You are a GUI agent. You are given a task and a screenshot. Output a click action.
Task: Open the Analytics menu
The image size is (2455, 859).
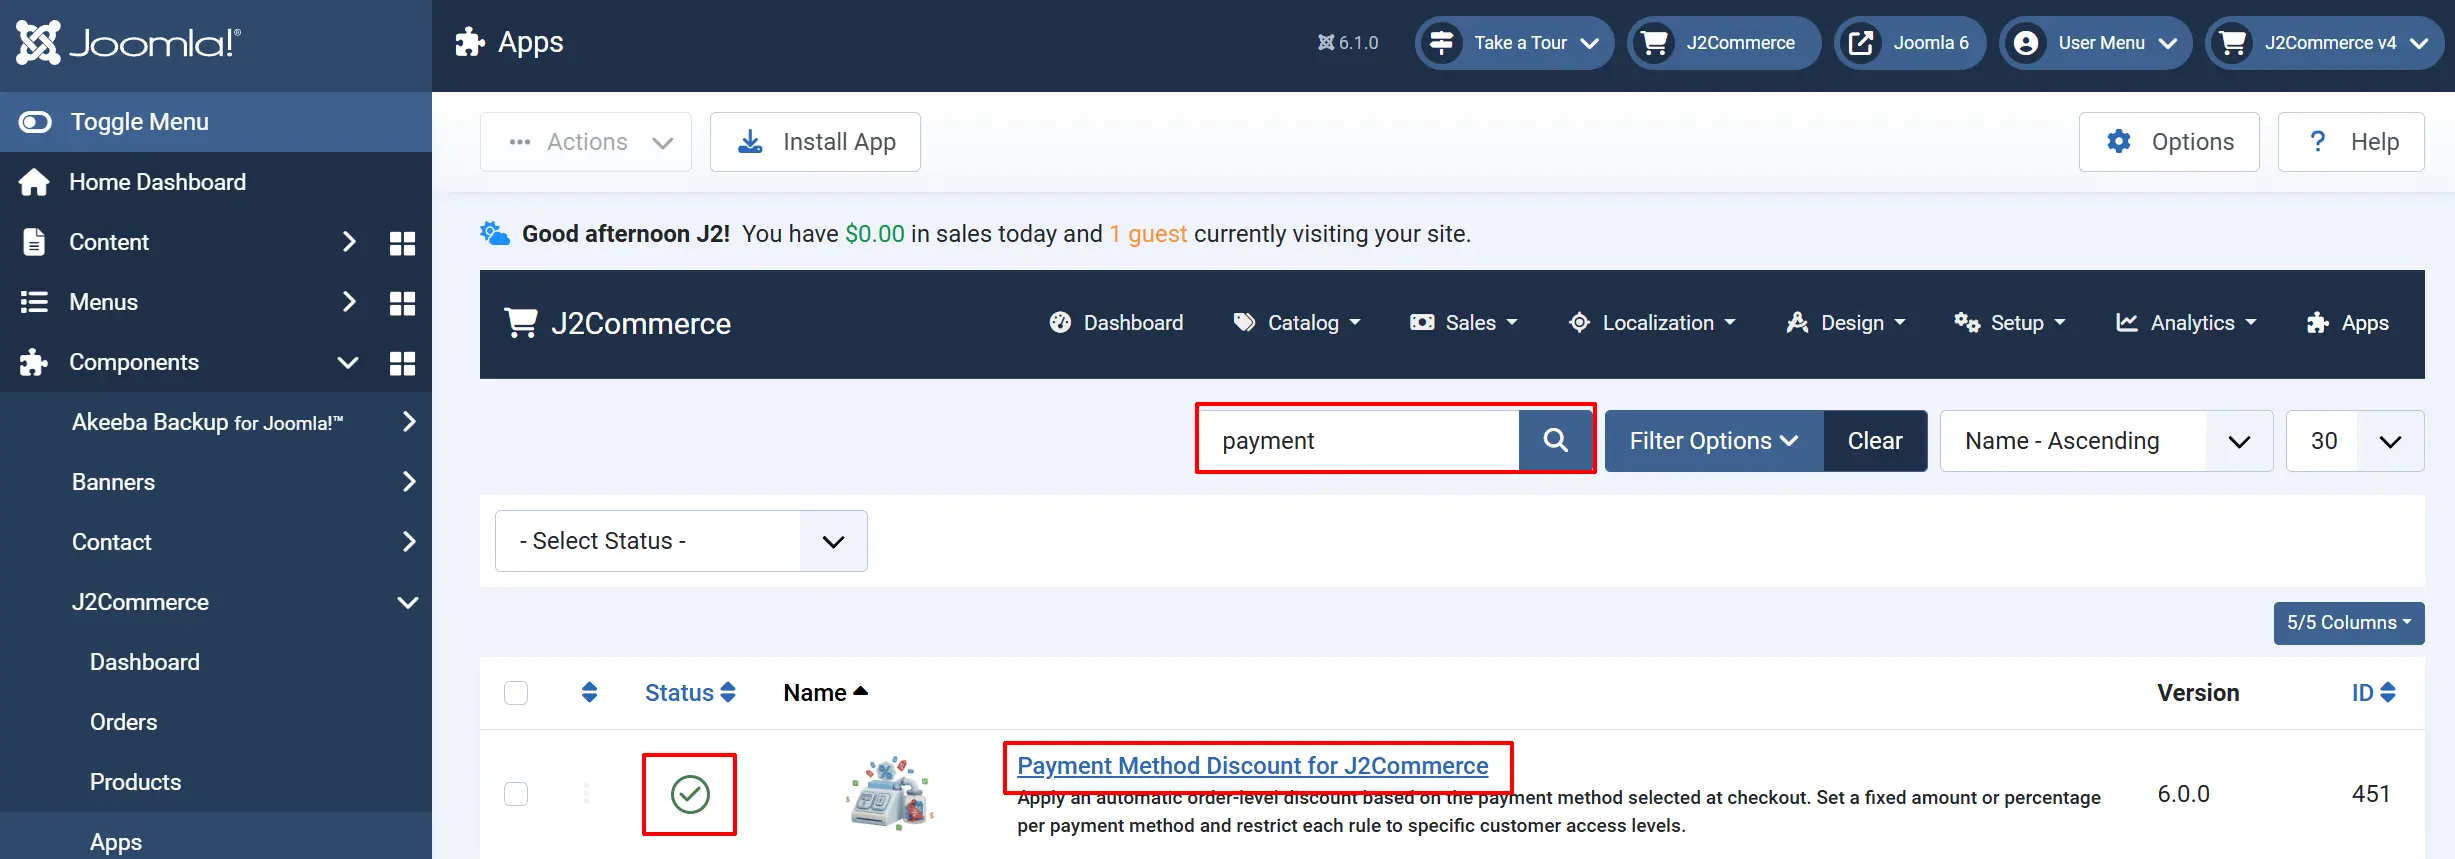(x=2186, y=323)
